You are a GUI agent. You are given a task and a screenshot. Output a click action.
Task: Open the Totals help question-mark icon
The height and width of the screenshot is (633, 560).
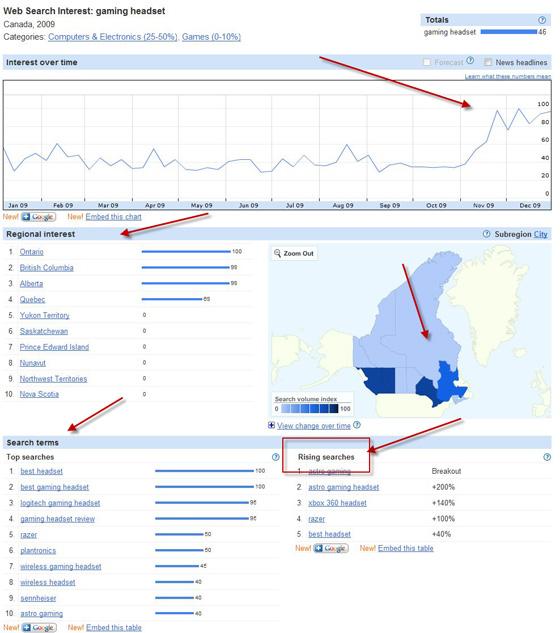click(542, 20)
